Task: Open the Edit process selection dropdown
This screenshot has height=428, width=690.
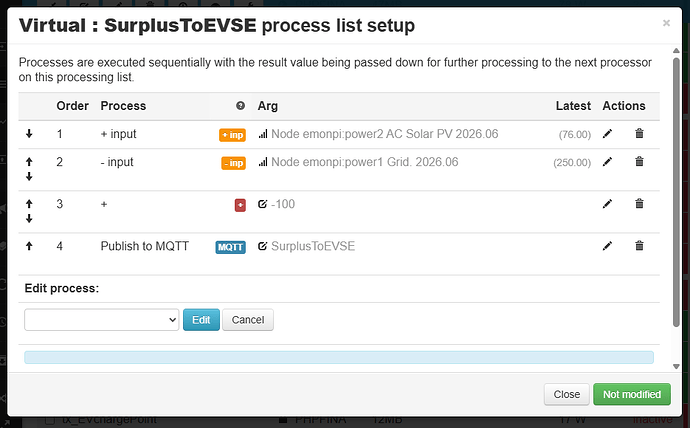Action: (x=102, y=320)
